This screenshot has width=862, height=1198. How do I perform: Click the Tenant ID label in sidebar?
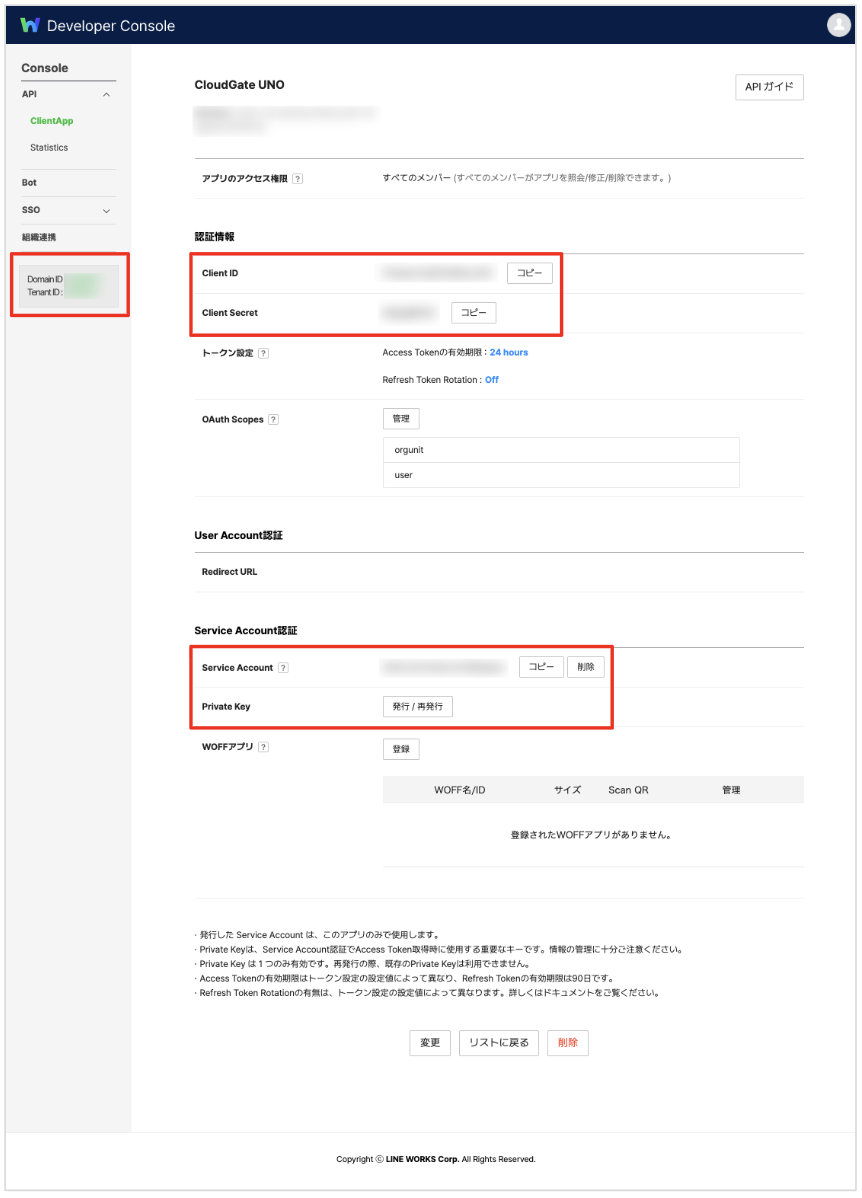45,292
